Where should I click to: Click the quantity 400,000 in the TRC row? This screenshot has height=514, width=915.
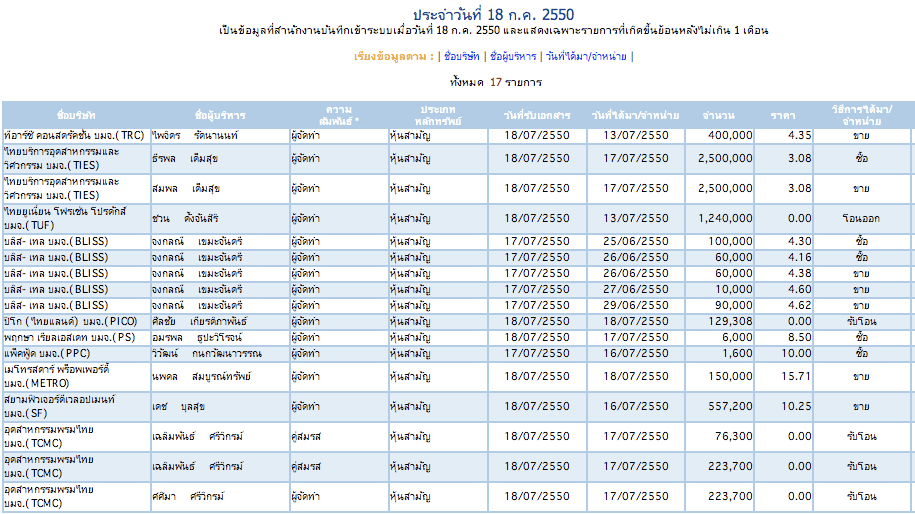(730, 135)
